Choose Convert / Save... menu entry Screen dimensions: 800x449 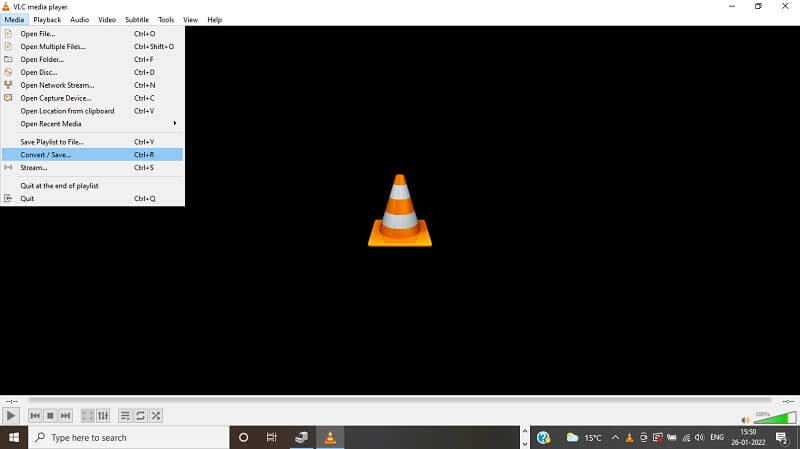(92, 155)
